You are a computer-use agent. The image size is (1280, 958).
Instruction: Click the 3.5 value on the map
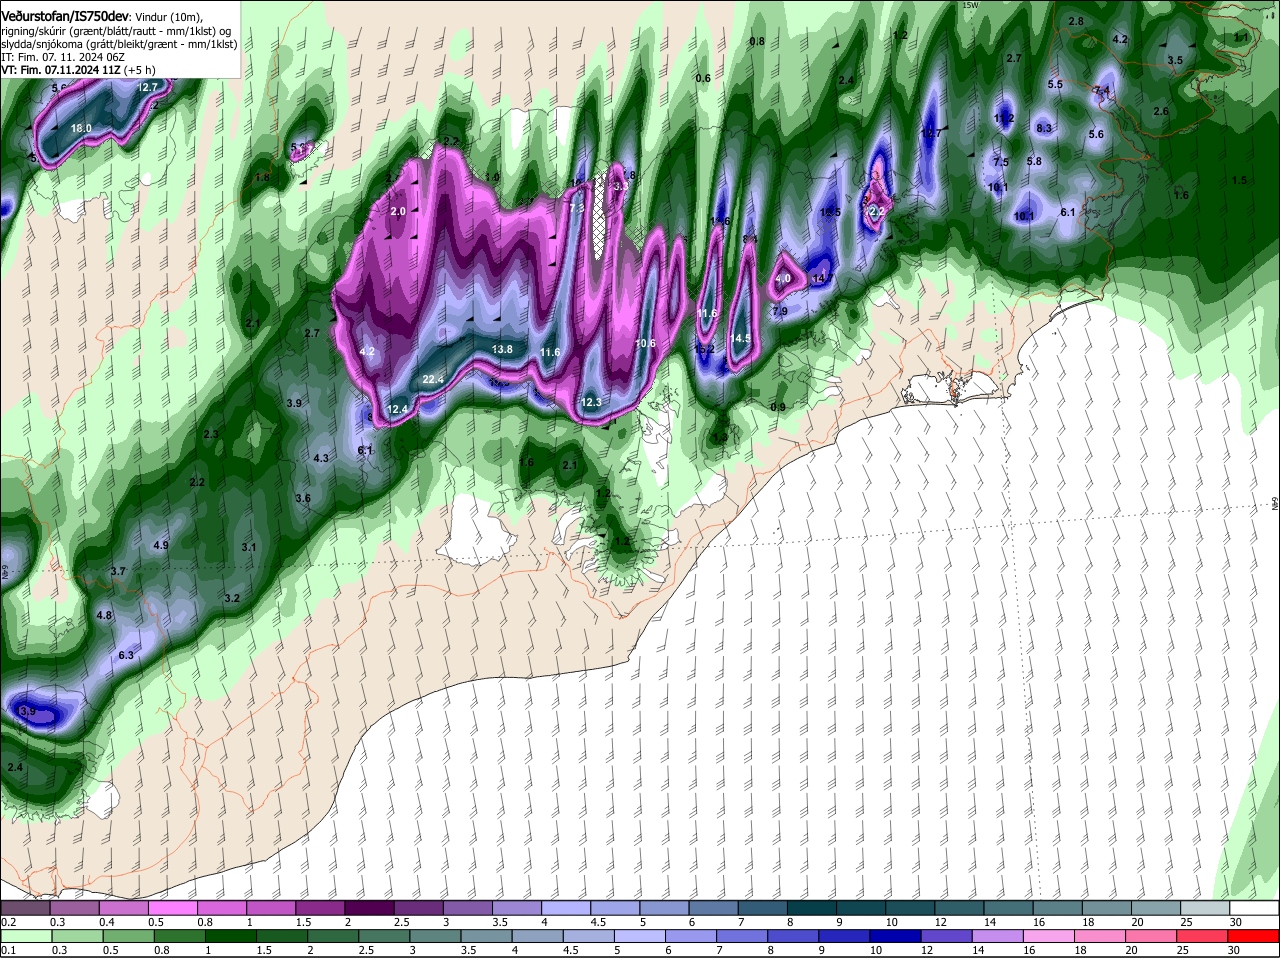point(1175,60)
